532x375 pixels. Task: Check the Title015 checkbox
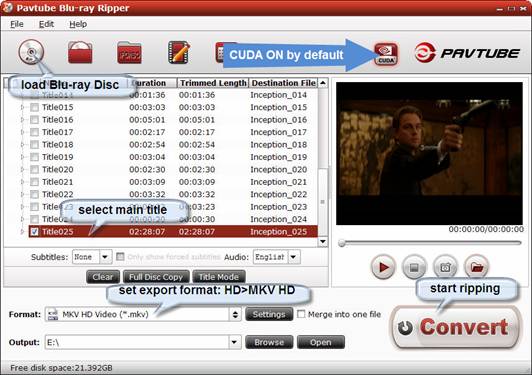34,107
